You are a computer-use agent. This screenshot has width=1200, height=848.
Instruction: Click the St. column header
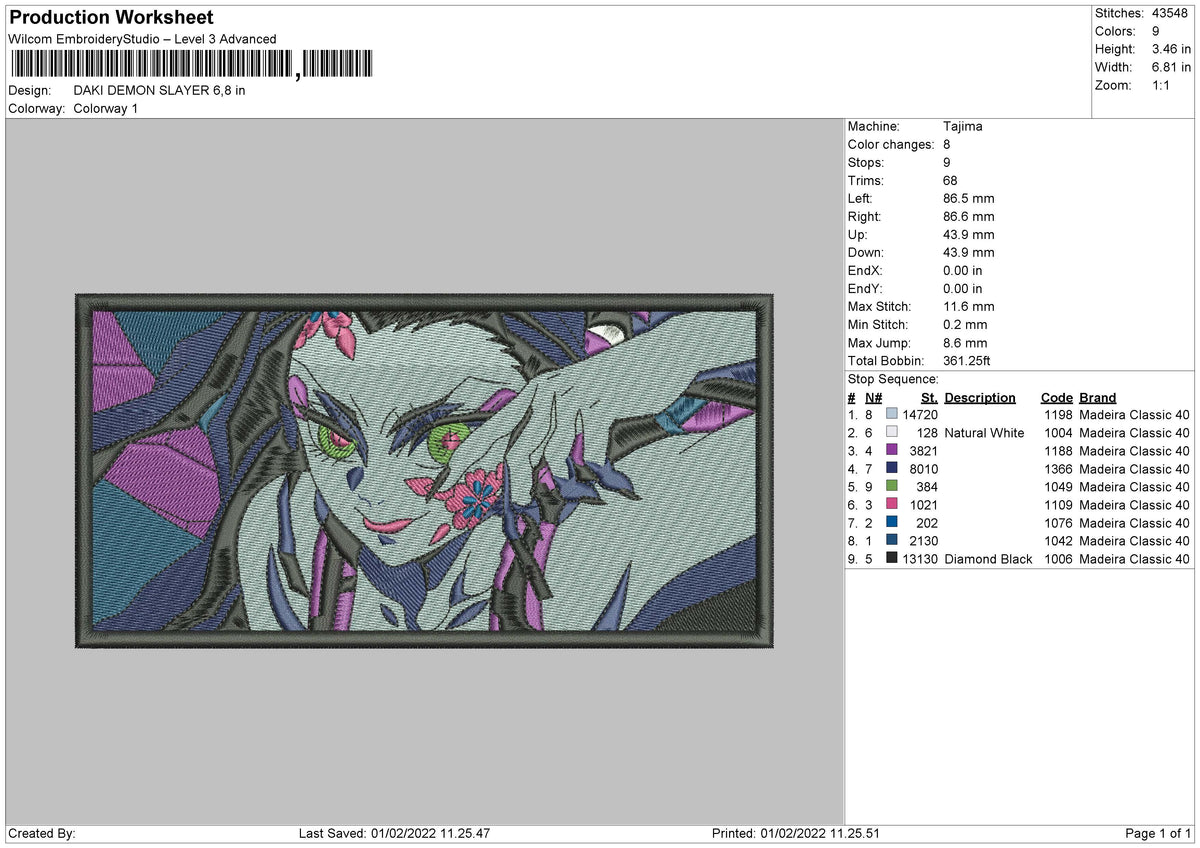tap(928, 397)
